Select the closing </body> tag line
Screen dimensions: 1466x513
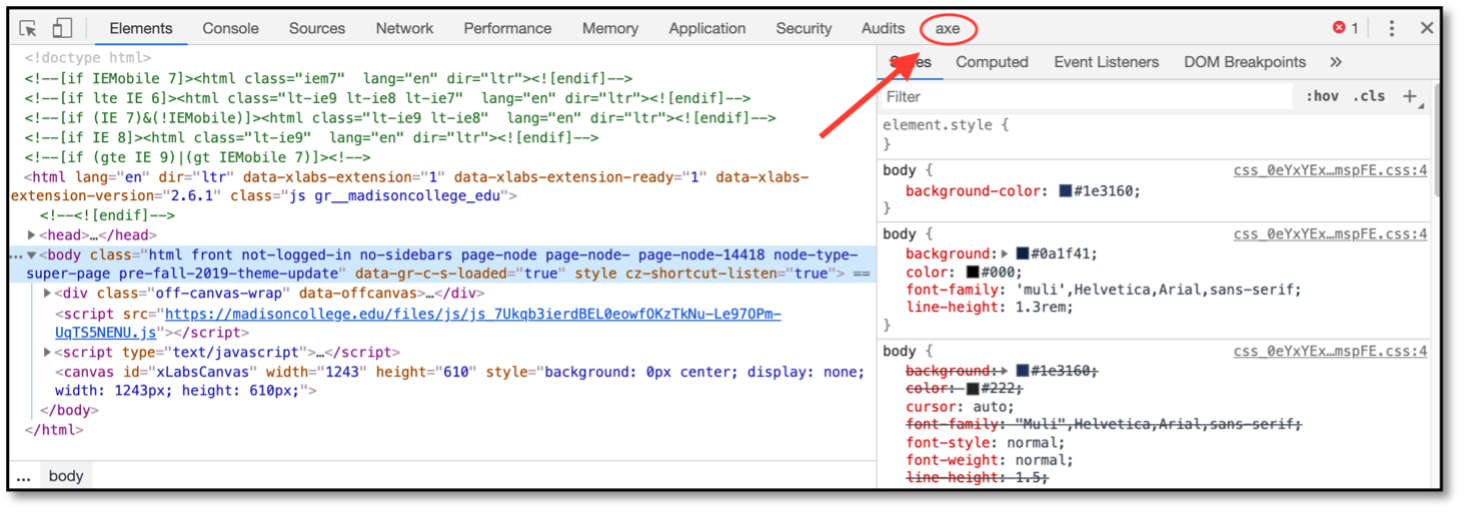point(69,410)
